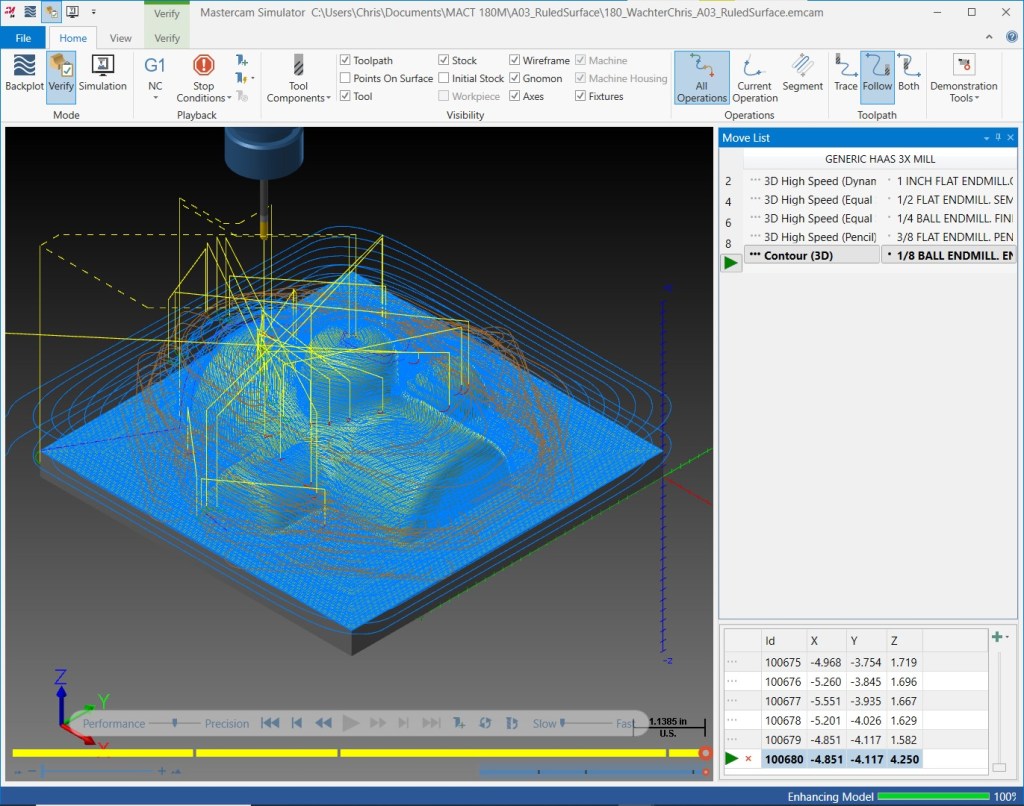Toggle the Wireframe checkbox
The width and height of the screenshot is (1024, 806).
point(515,60)
